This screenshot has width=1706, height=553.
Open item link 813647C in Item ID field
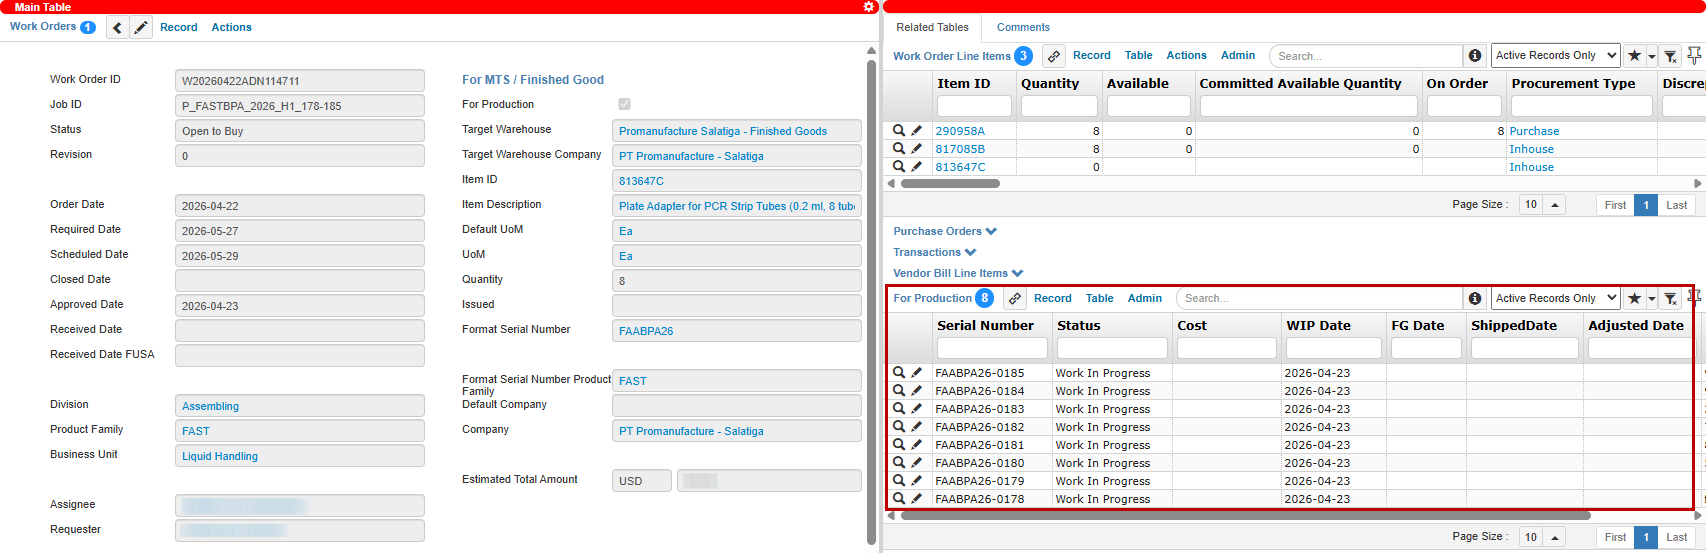[x=641, y=182]
